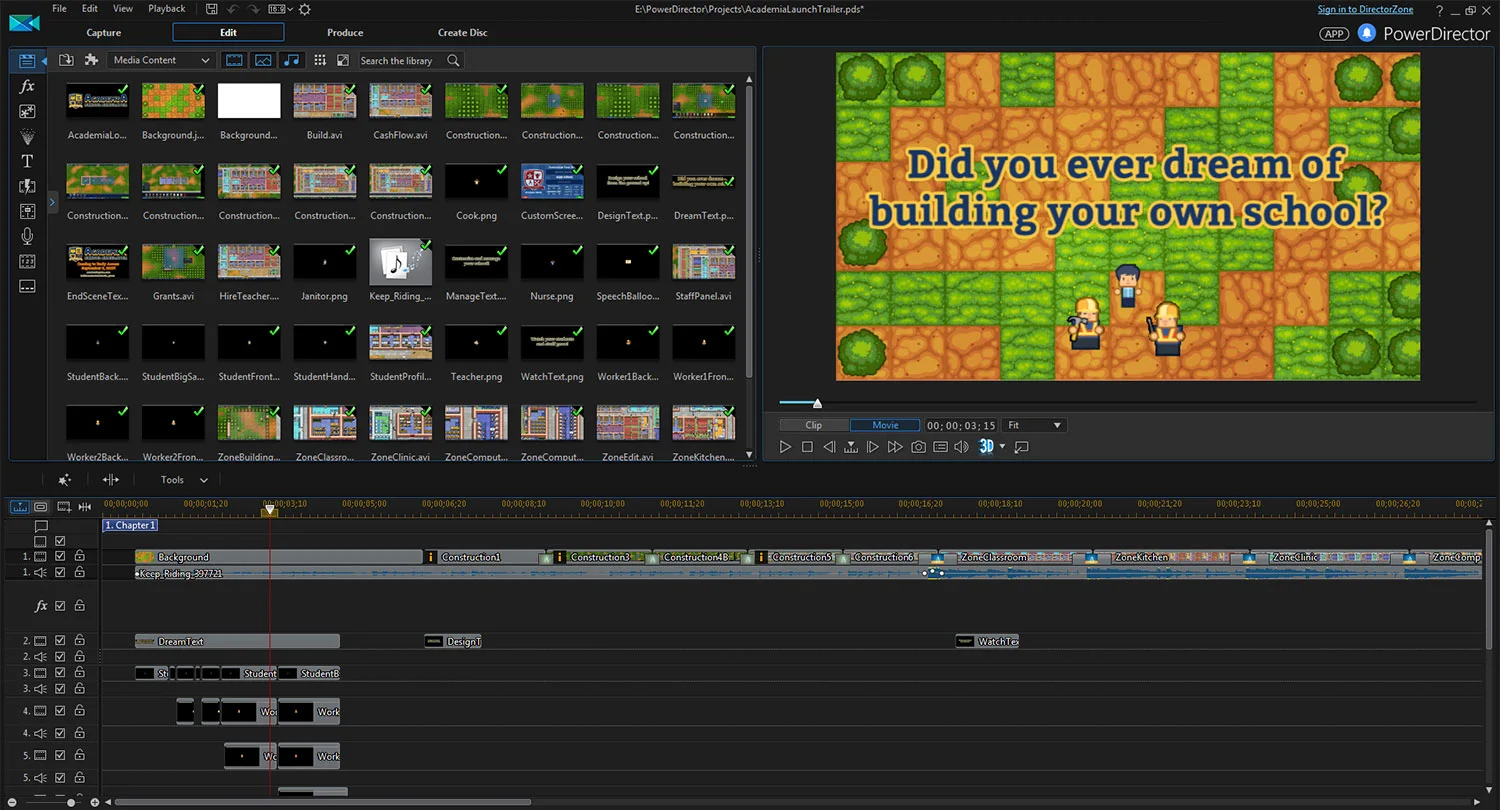This screenshot has width=1500, height=810.
Task: Switch to the Capture tab
Action: coord(103,33)
